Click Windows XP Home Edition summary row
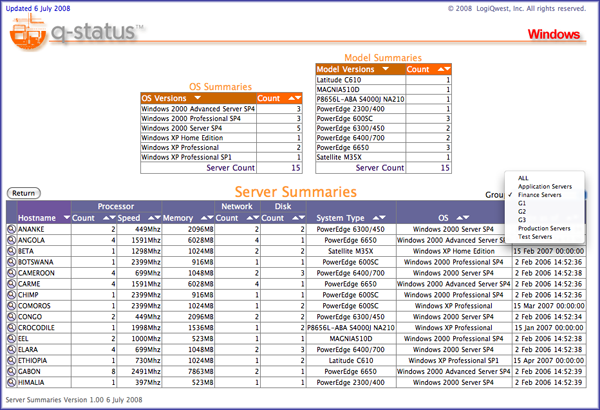 221,138
